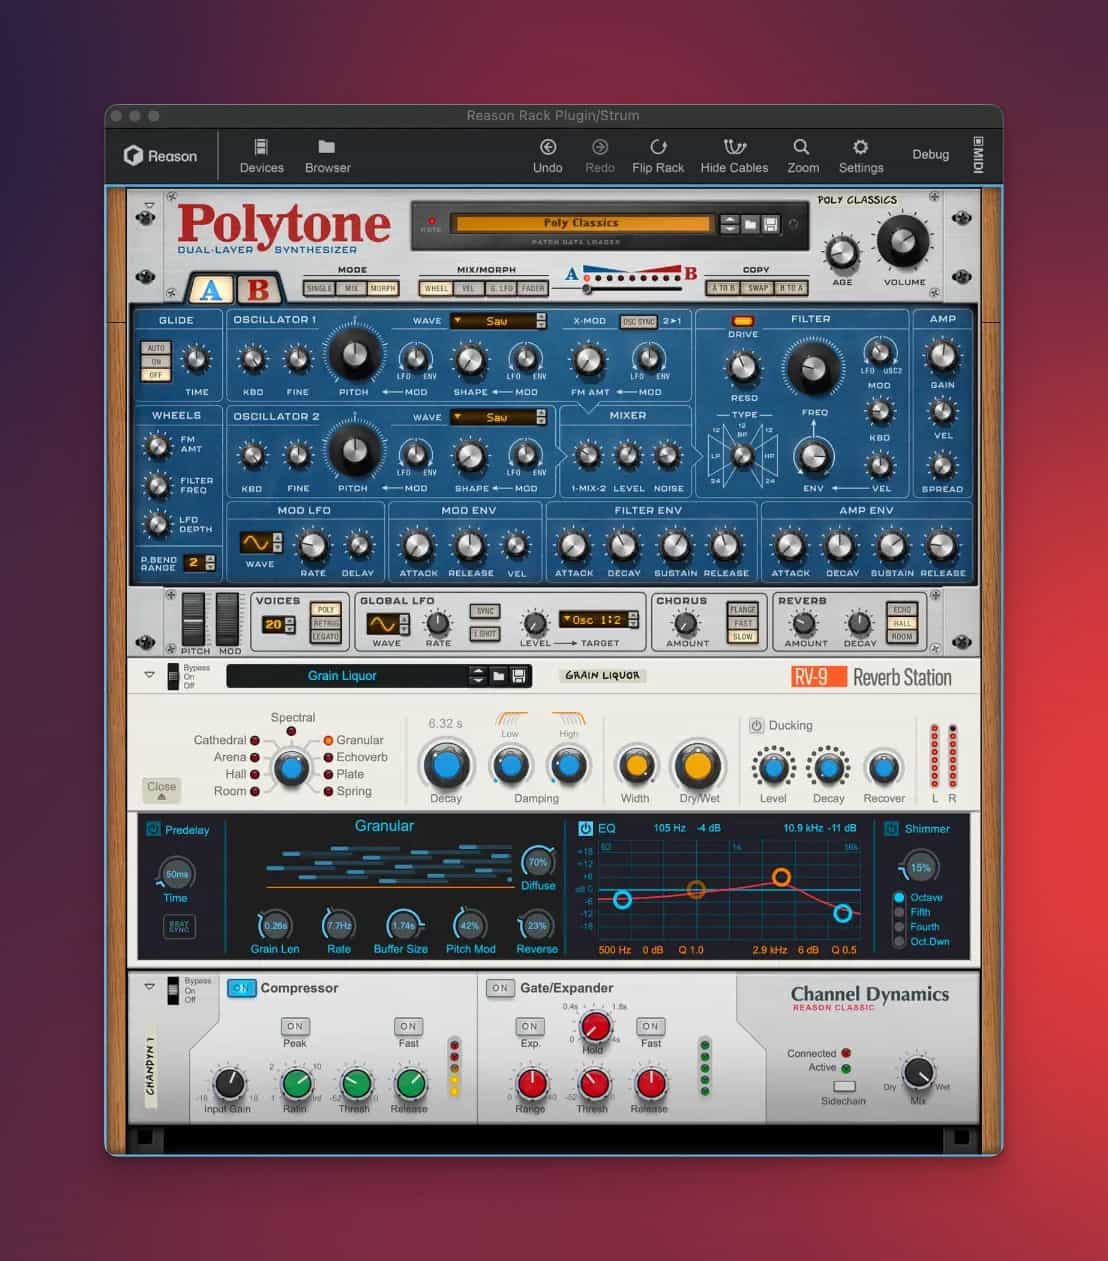Click the SWAP copy button
This screenshot has height=1261, width=1108.
[x=758, y=288]
